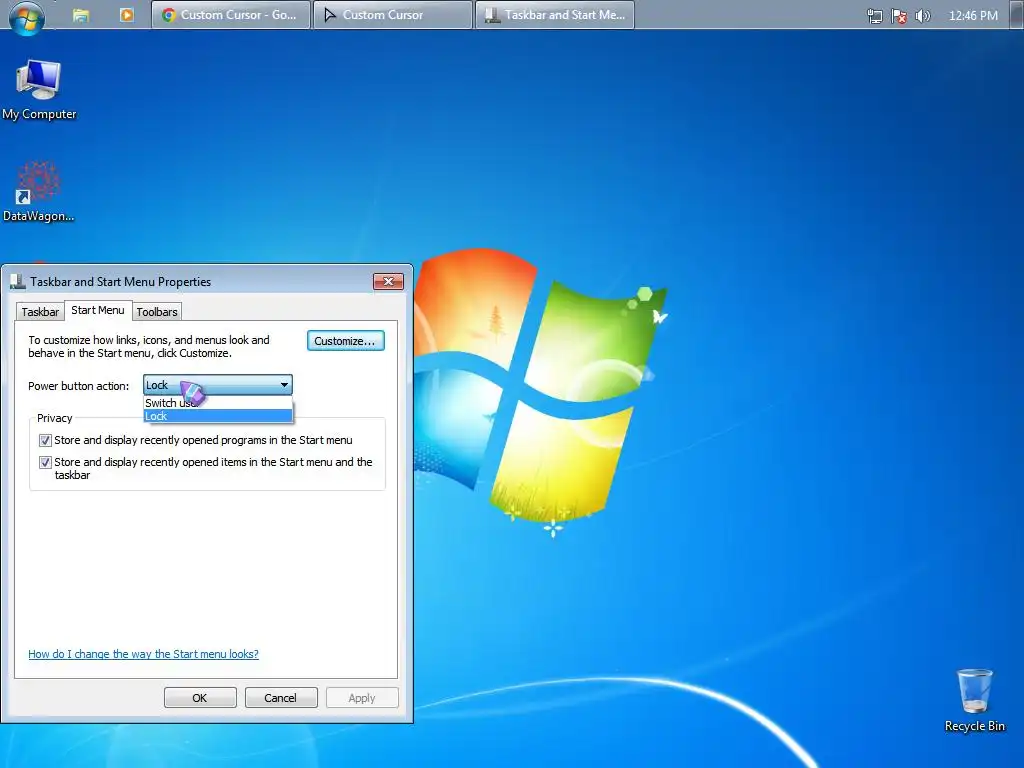Open the Start orb menu
This screenshot has width=1024, height=768.
(x=26, y=18)
